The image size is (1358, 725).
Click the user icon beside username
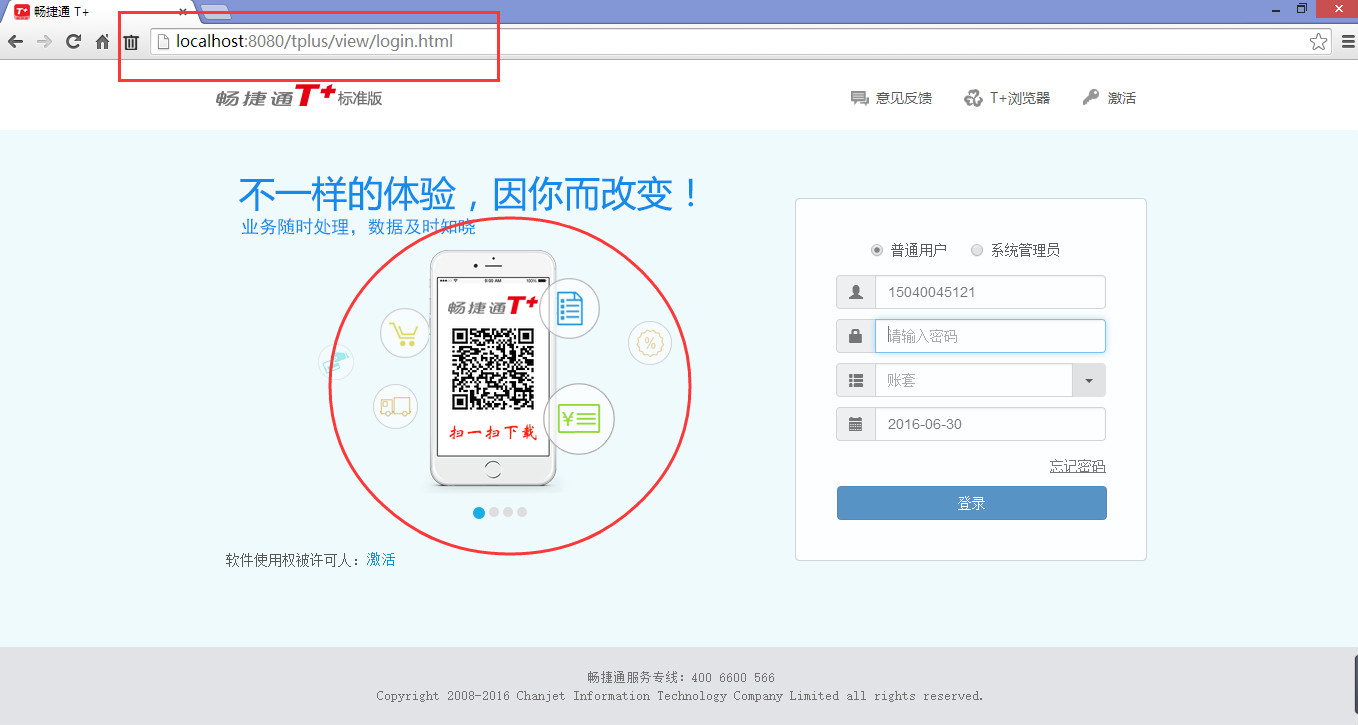click(x=856, y=292)
